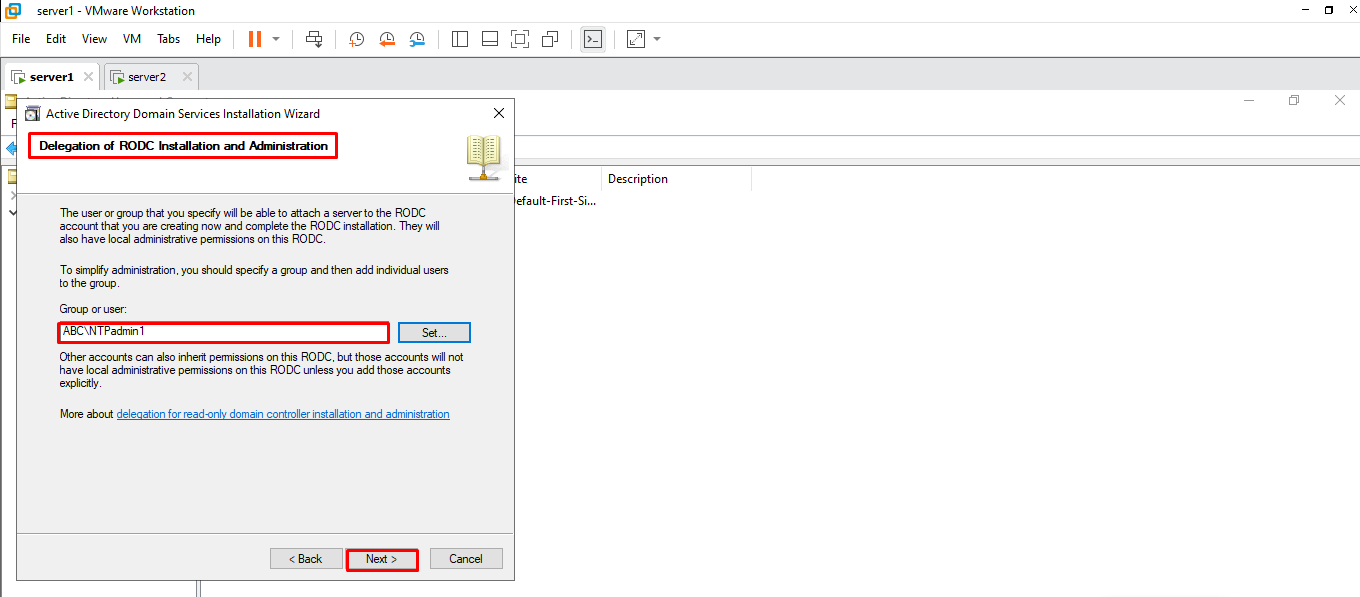Toggle the thumbnail bar view
Viewport: 1360px width, 597px height.
point(490,39)
